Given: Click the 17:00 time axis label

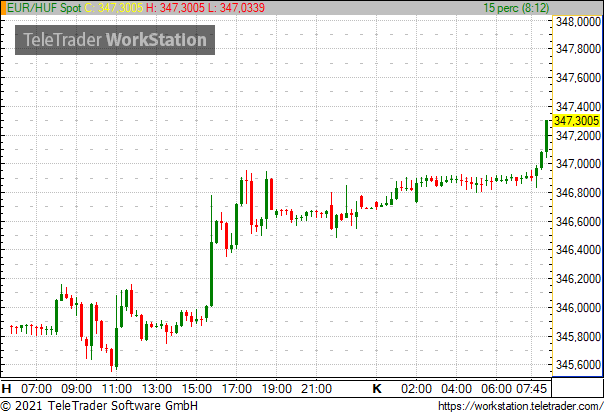Looking at the screenshot, I should [237, 389].
